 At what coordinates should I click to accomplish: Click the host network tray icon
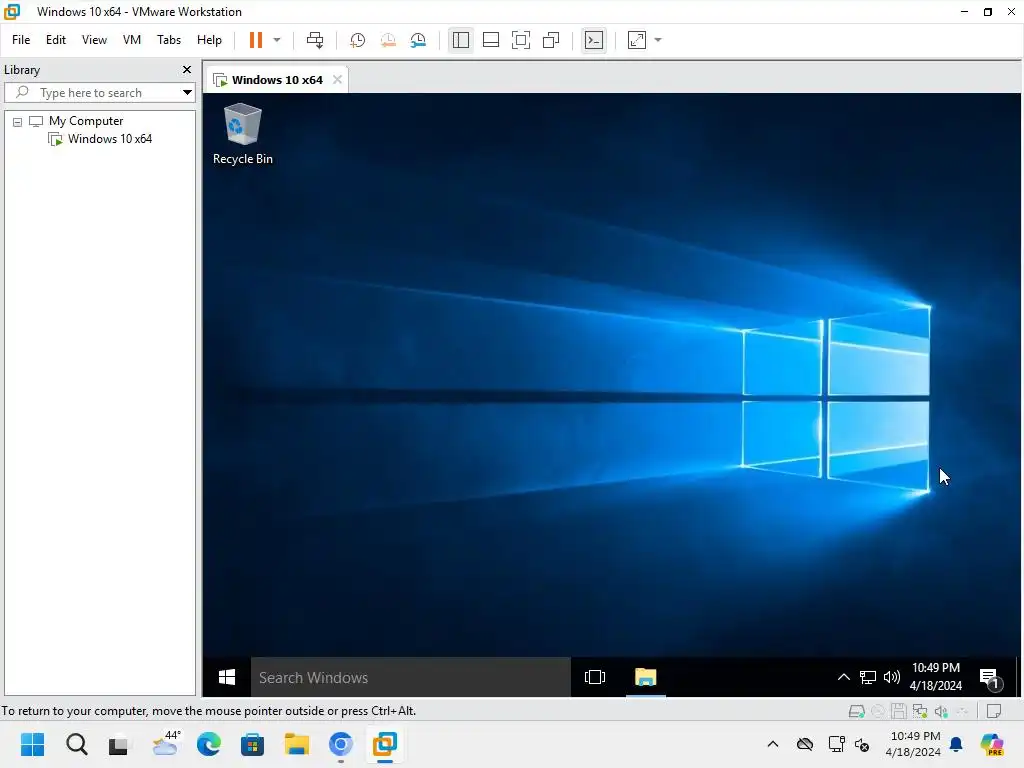tap(836, 744)
